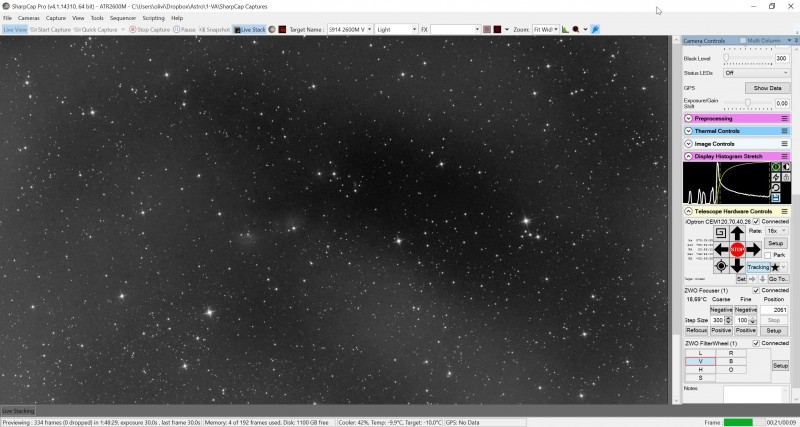Click the green circle icon beside the histogram
This screenshot has width=800, height=427.
pyautogui.click(x=776, y=167)
